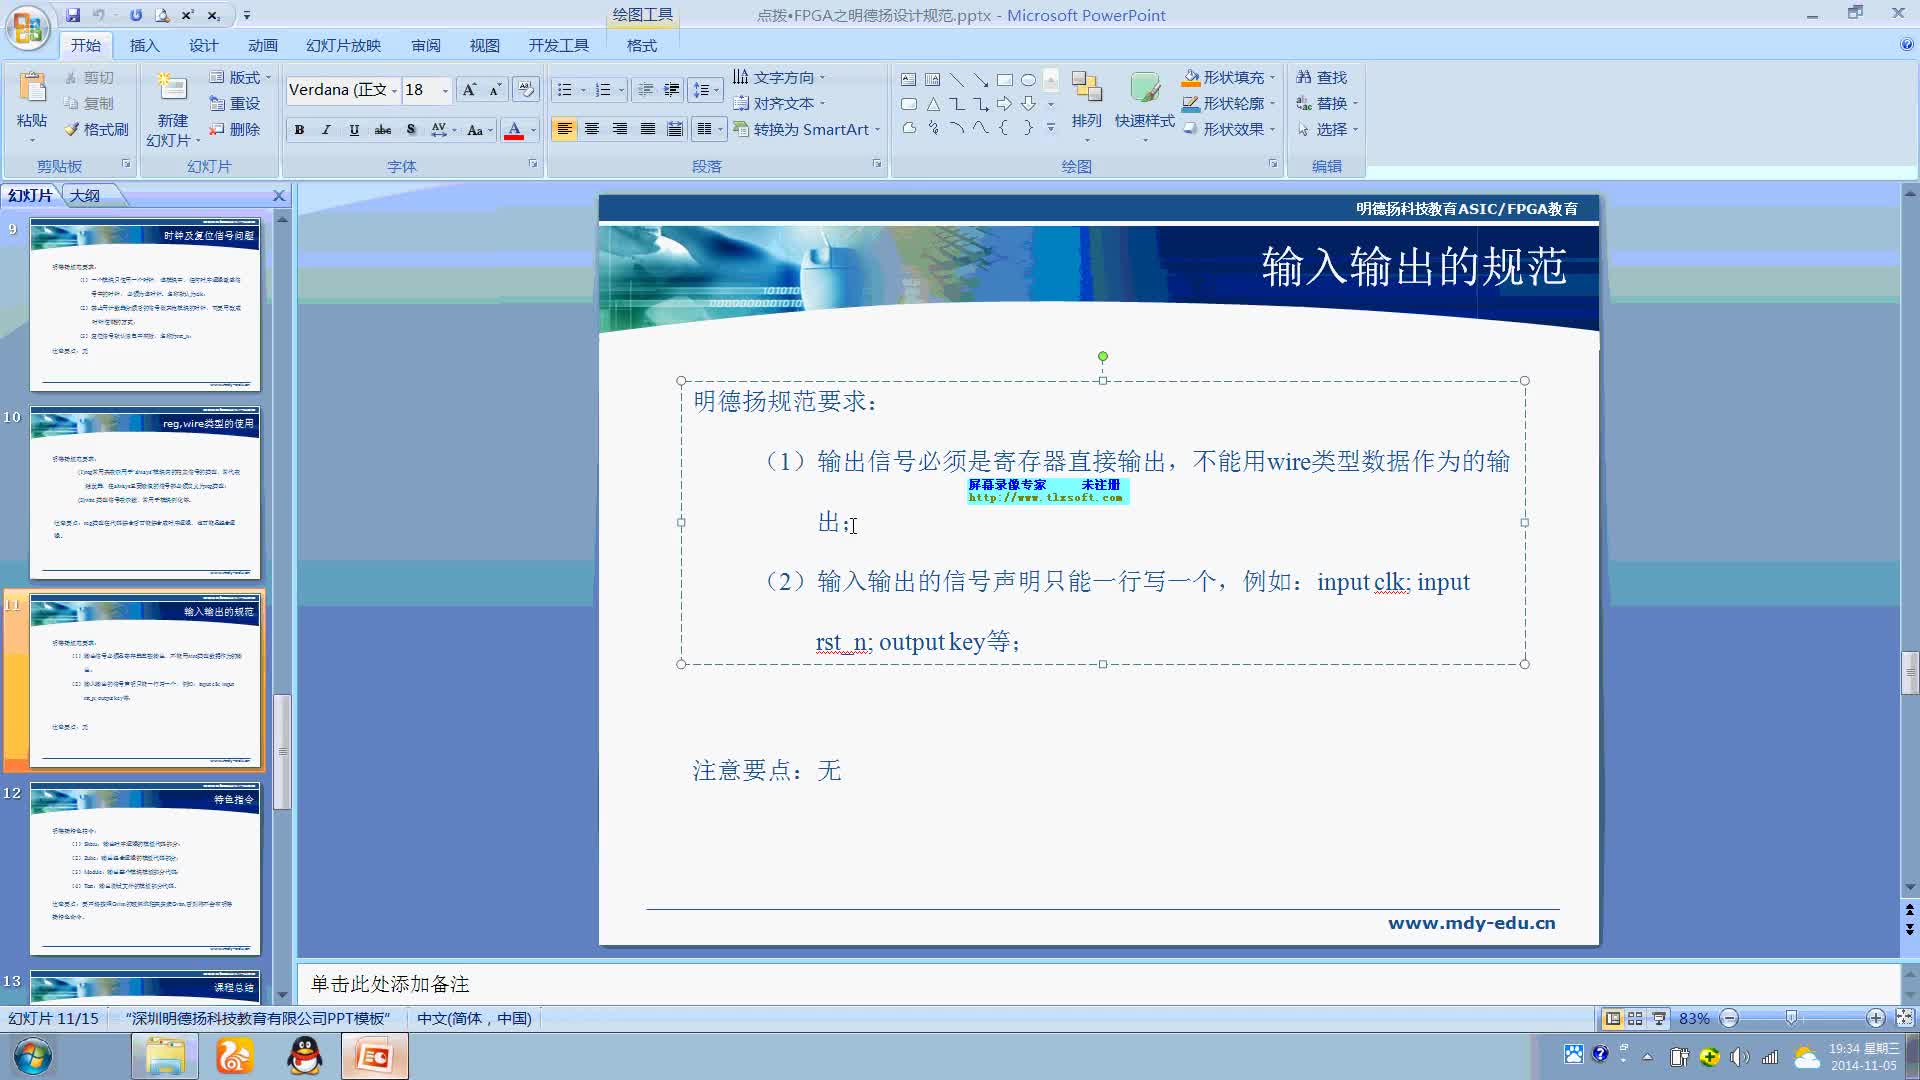
Task: Center the paragraph text
Action: (592, 129)
